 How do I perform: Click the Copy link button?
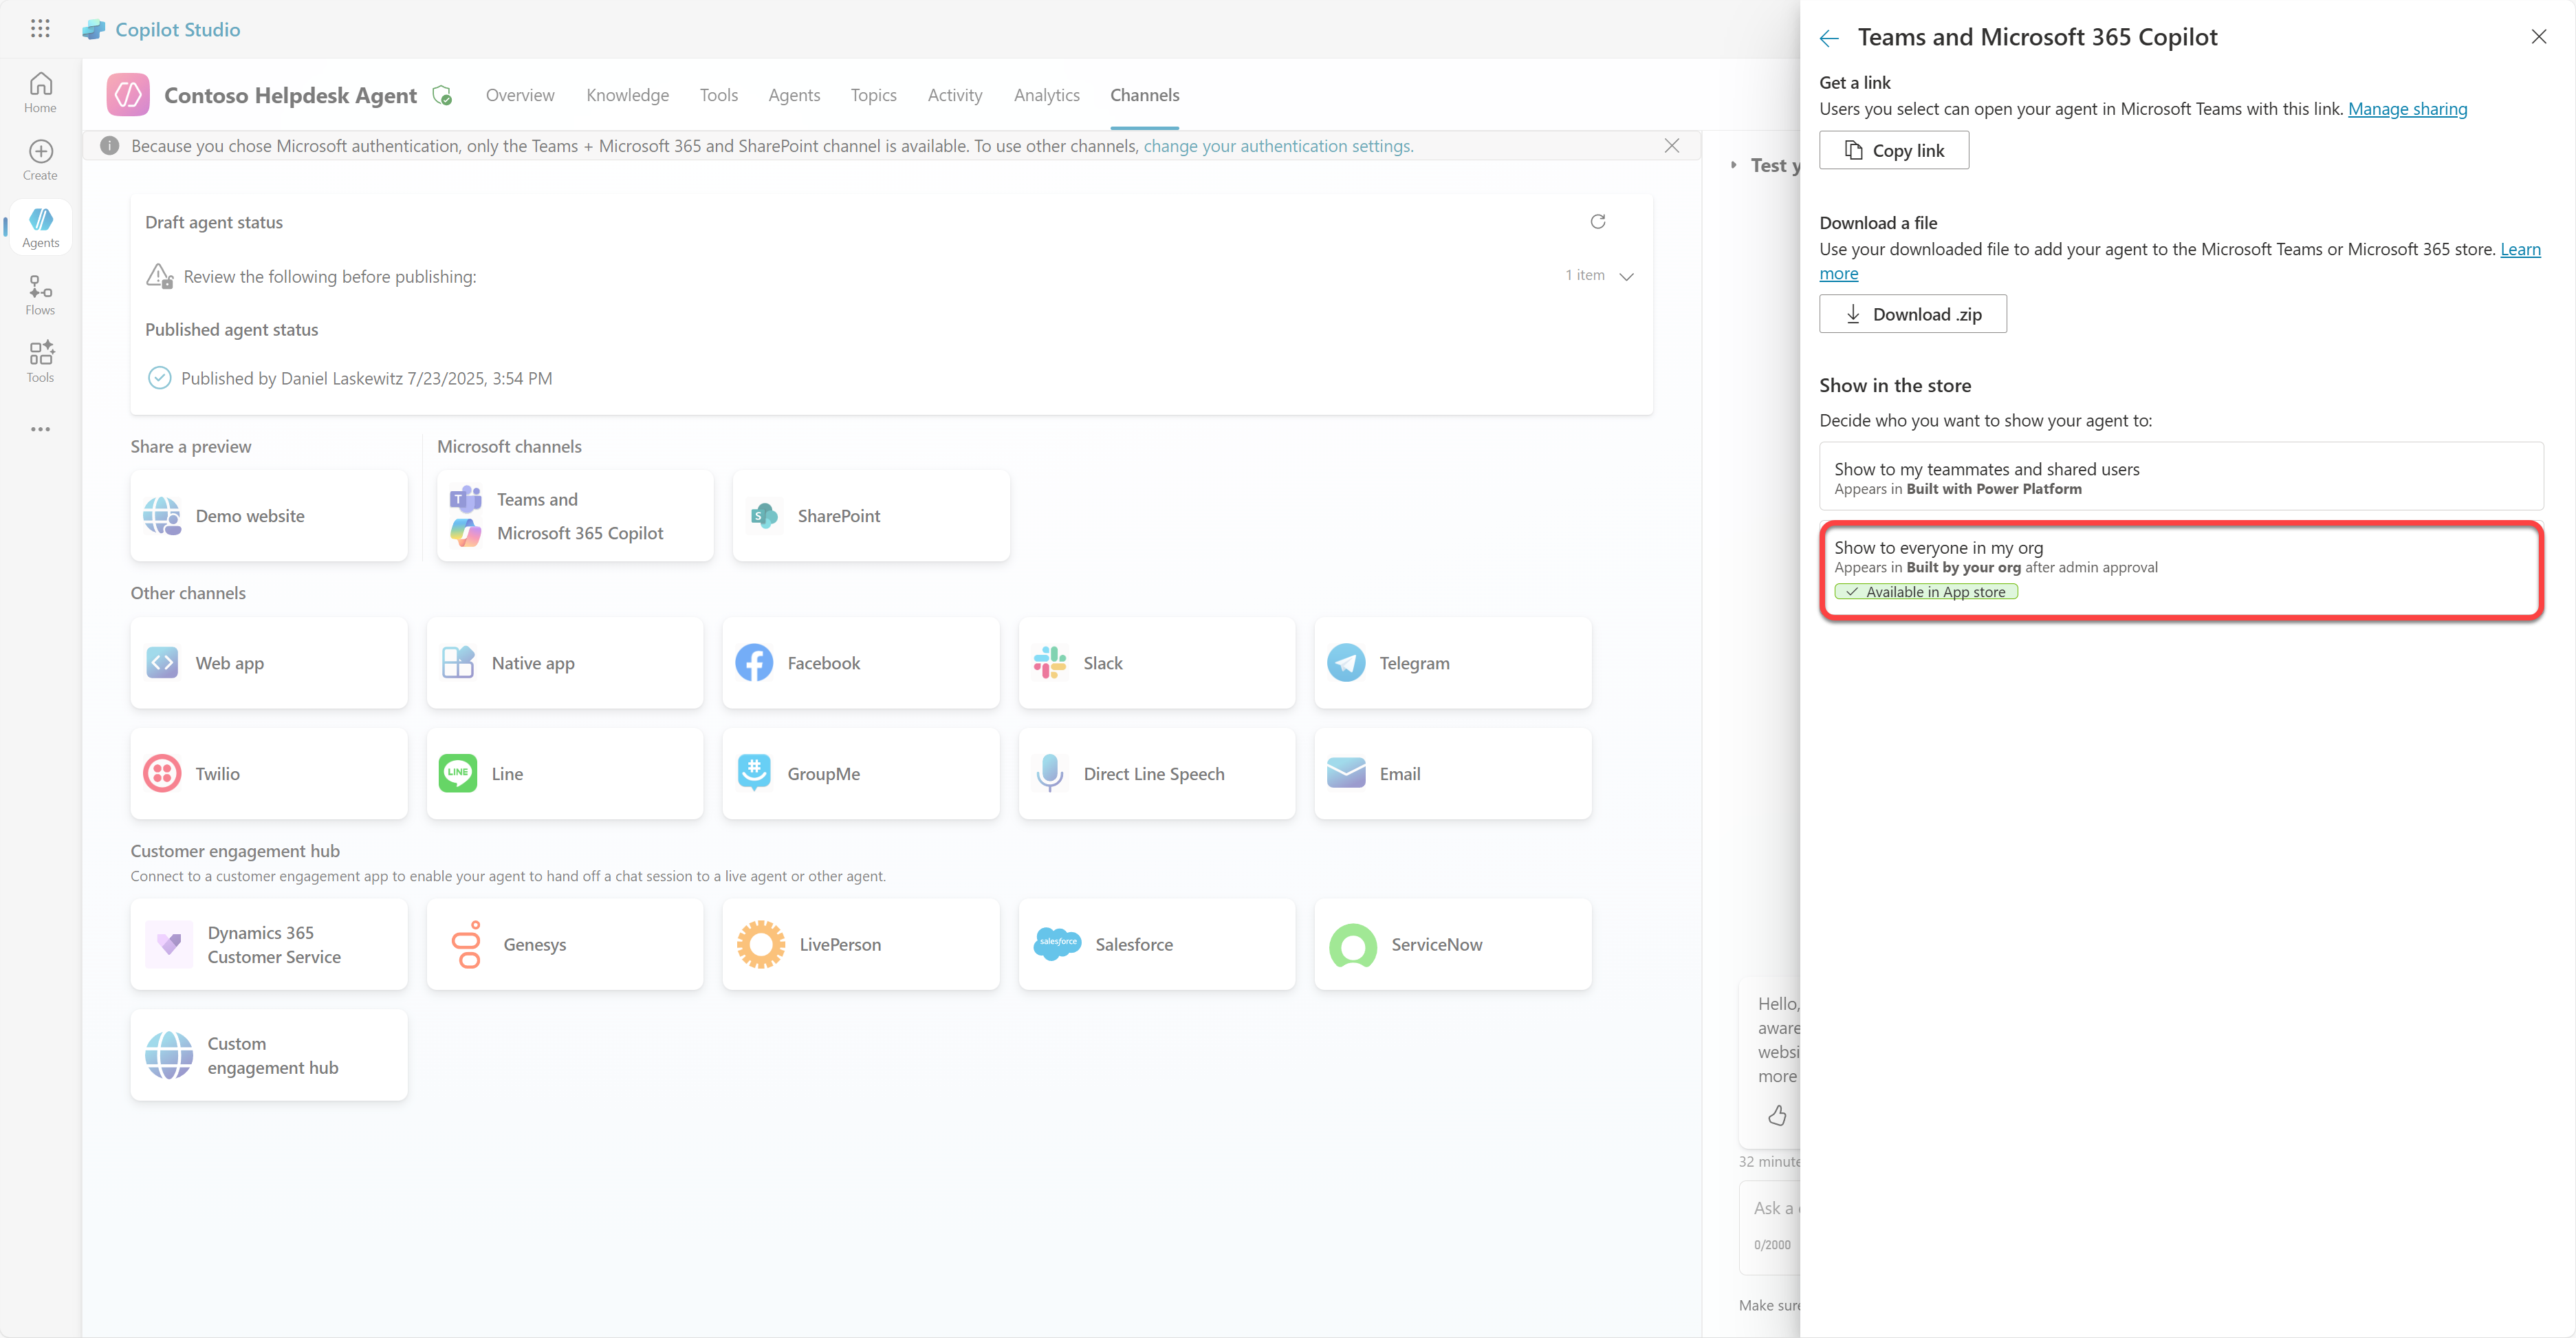tap(1893, 151)
